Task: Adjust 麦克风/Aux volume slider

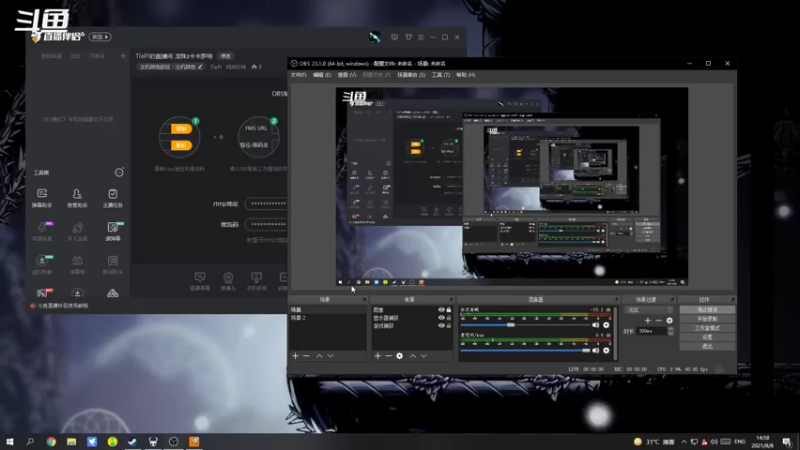Action: [x=524, y=351]
